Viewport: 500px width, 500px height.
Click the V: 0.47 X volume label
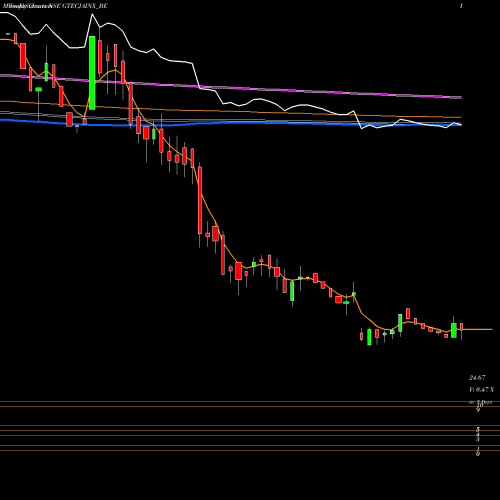482,389
